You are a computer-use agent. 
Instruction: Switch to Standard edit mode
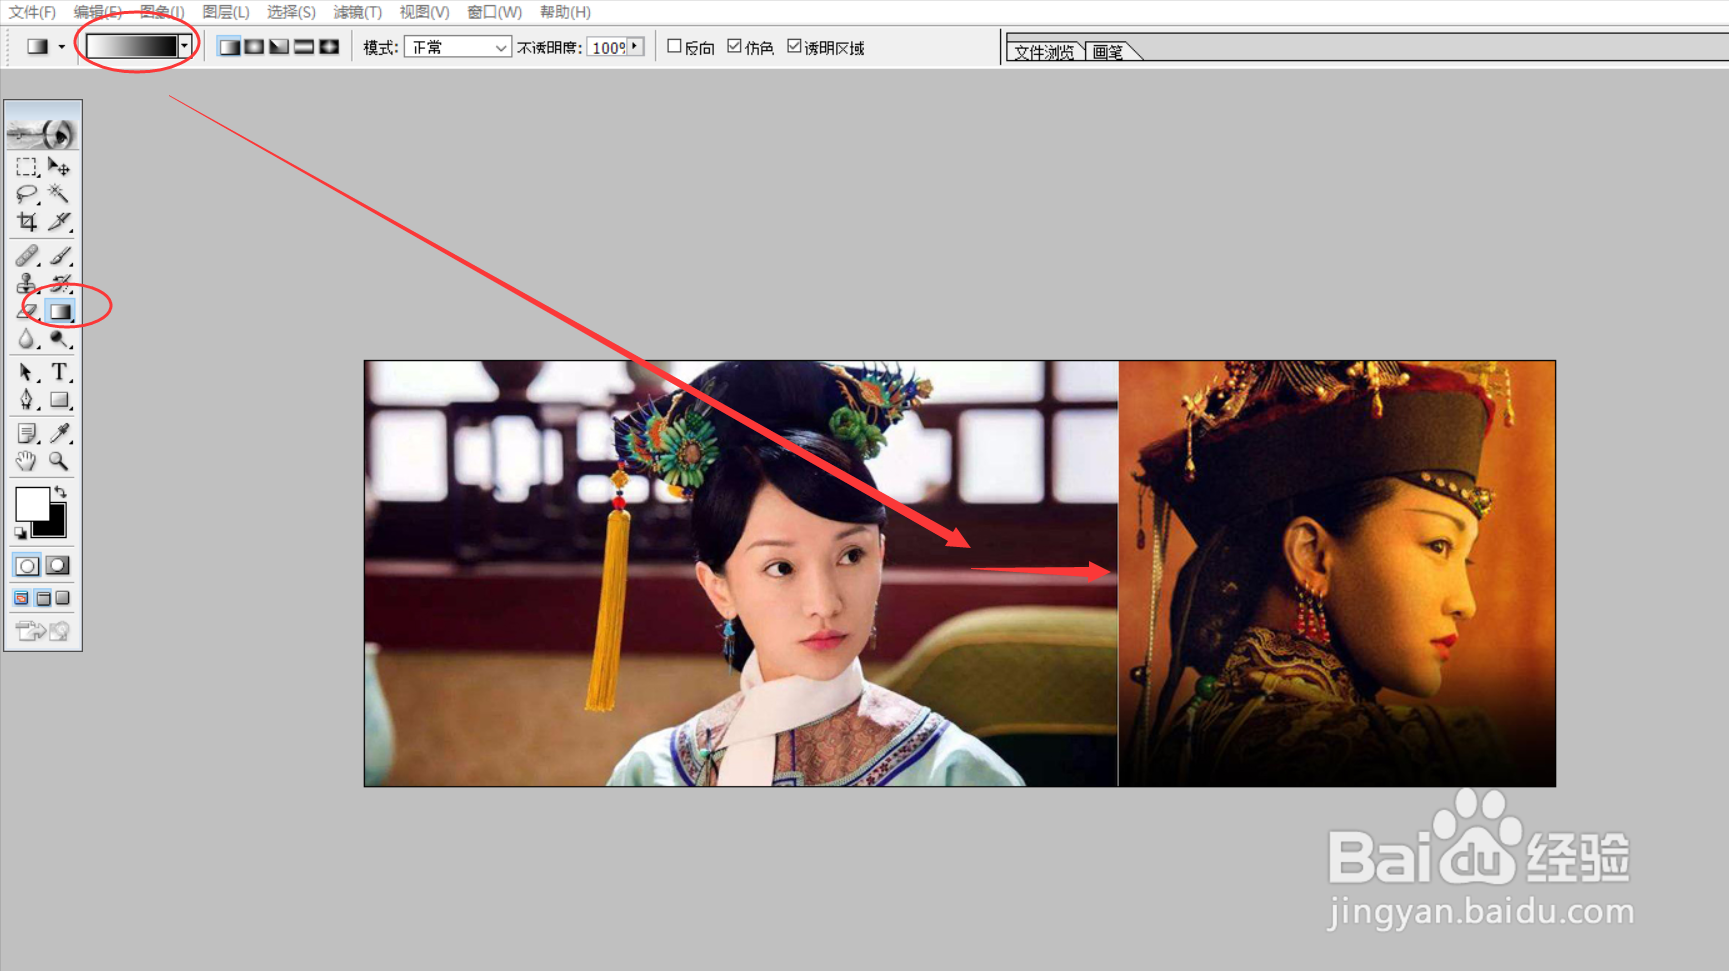click(x=27, y=565)
